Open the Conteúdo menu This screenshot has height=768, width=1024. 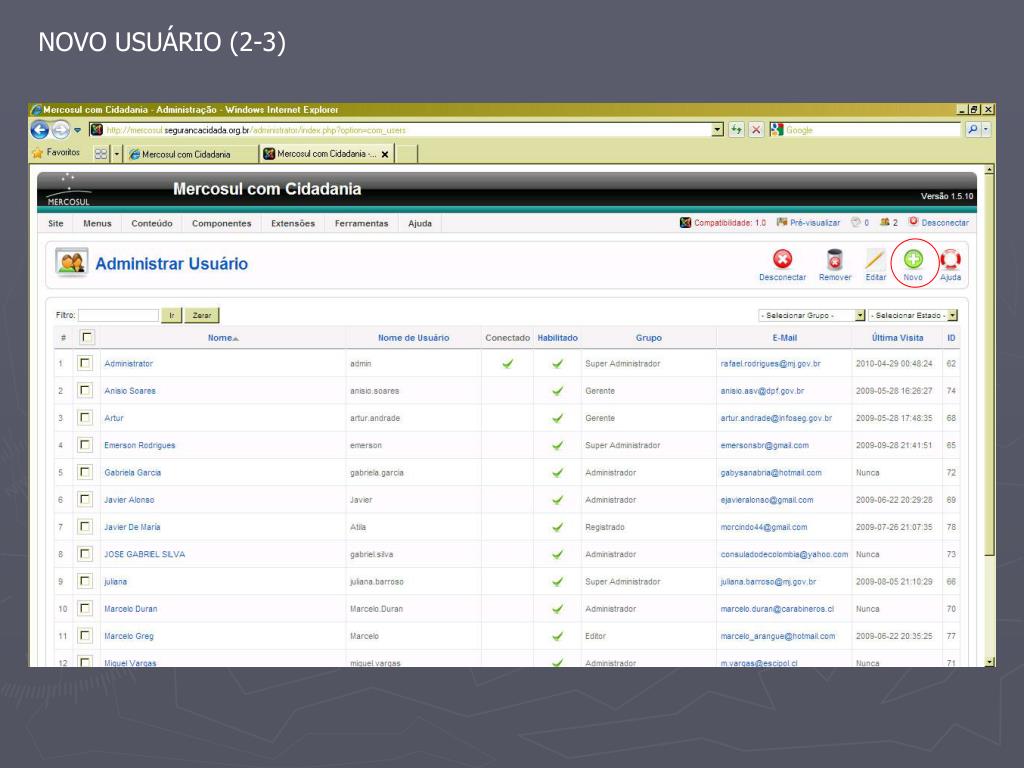pos(152,223)
